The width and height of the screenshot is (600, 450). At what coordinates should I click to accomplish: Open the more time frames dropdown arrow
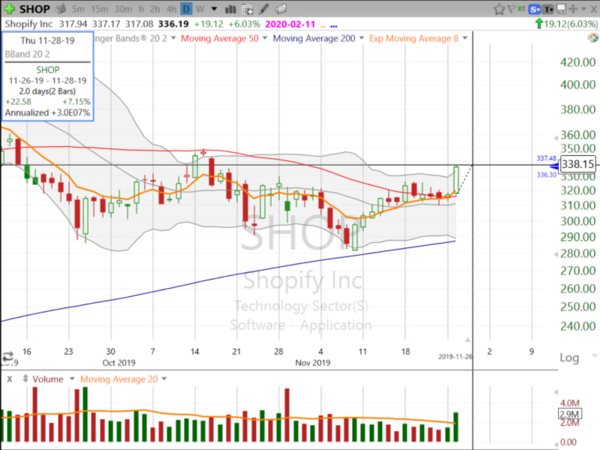point(214,9)
